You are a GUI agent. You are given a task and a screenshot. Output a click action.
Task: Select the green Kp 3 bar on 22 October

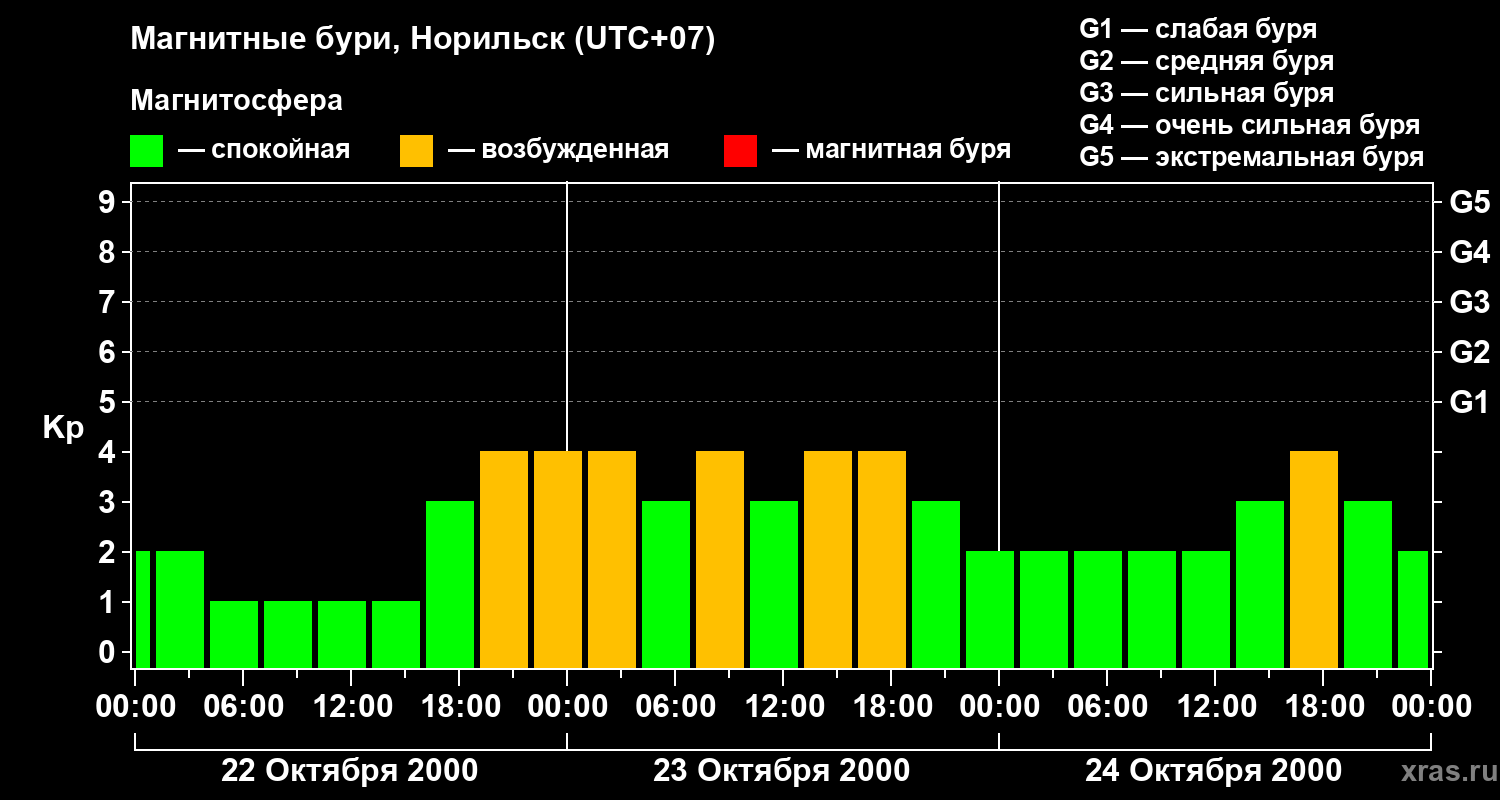450,585
